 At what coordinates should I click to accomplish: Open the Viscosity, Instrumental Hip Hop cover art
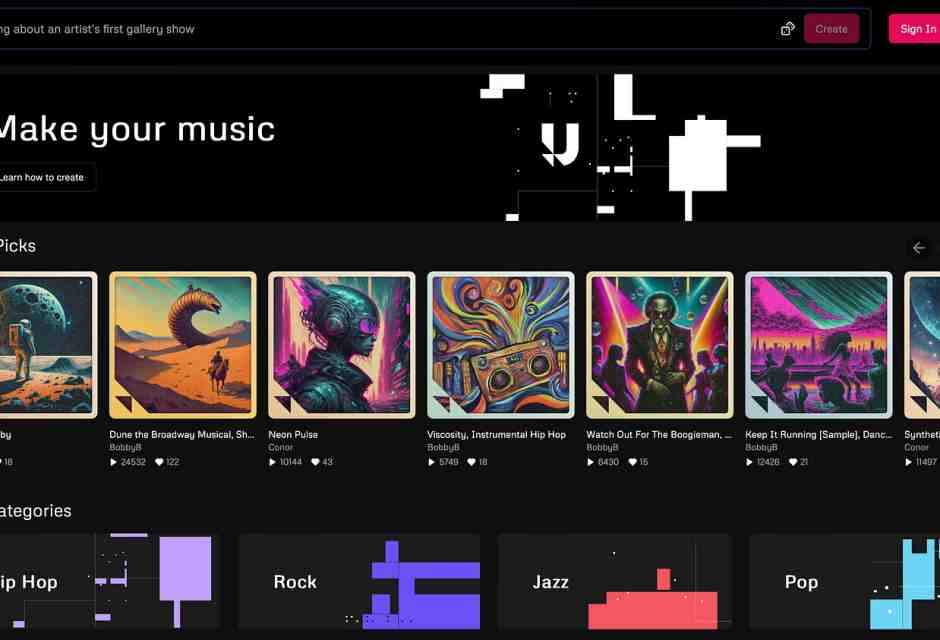point(501,345)
